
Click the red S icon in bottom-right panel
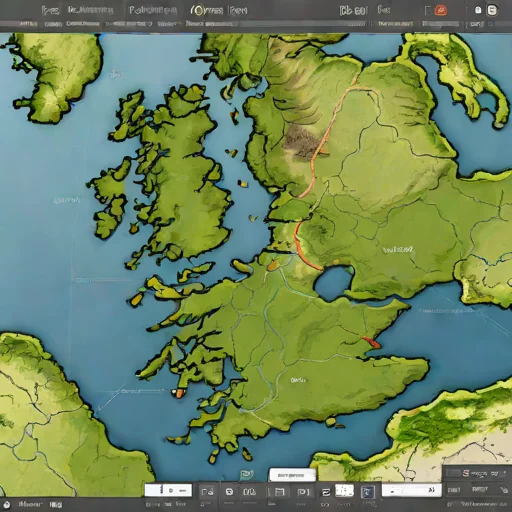tap(466, 473)
